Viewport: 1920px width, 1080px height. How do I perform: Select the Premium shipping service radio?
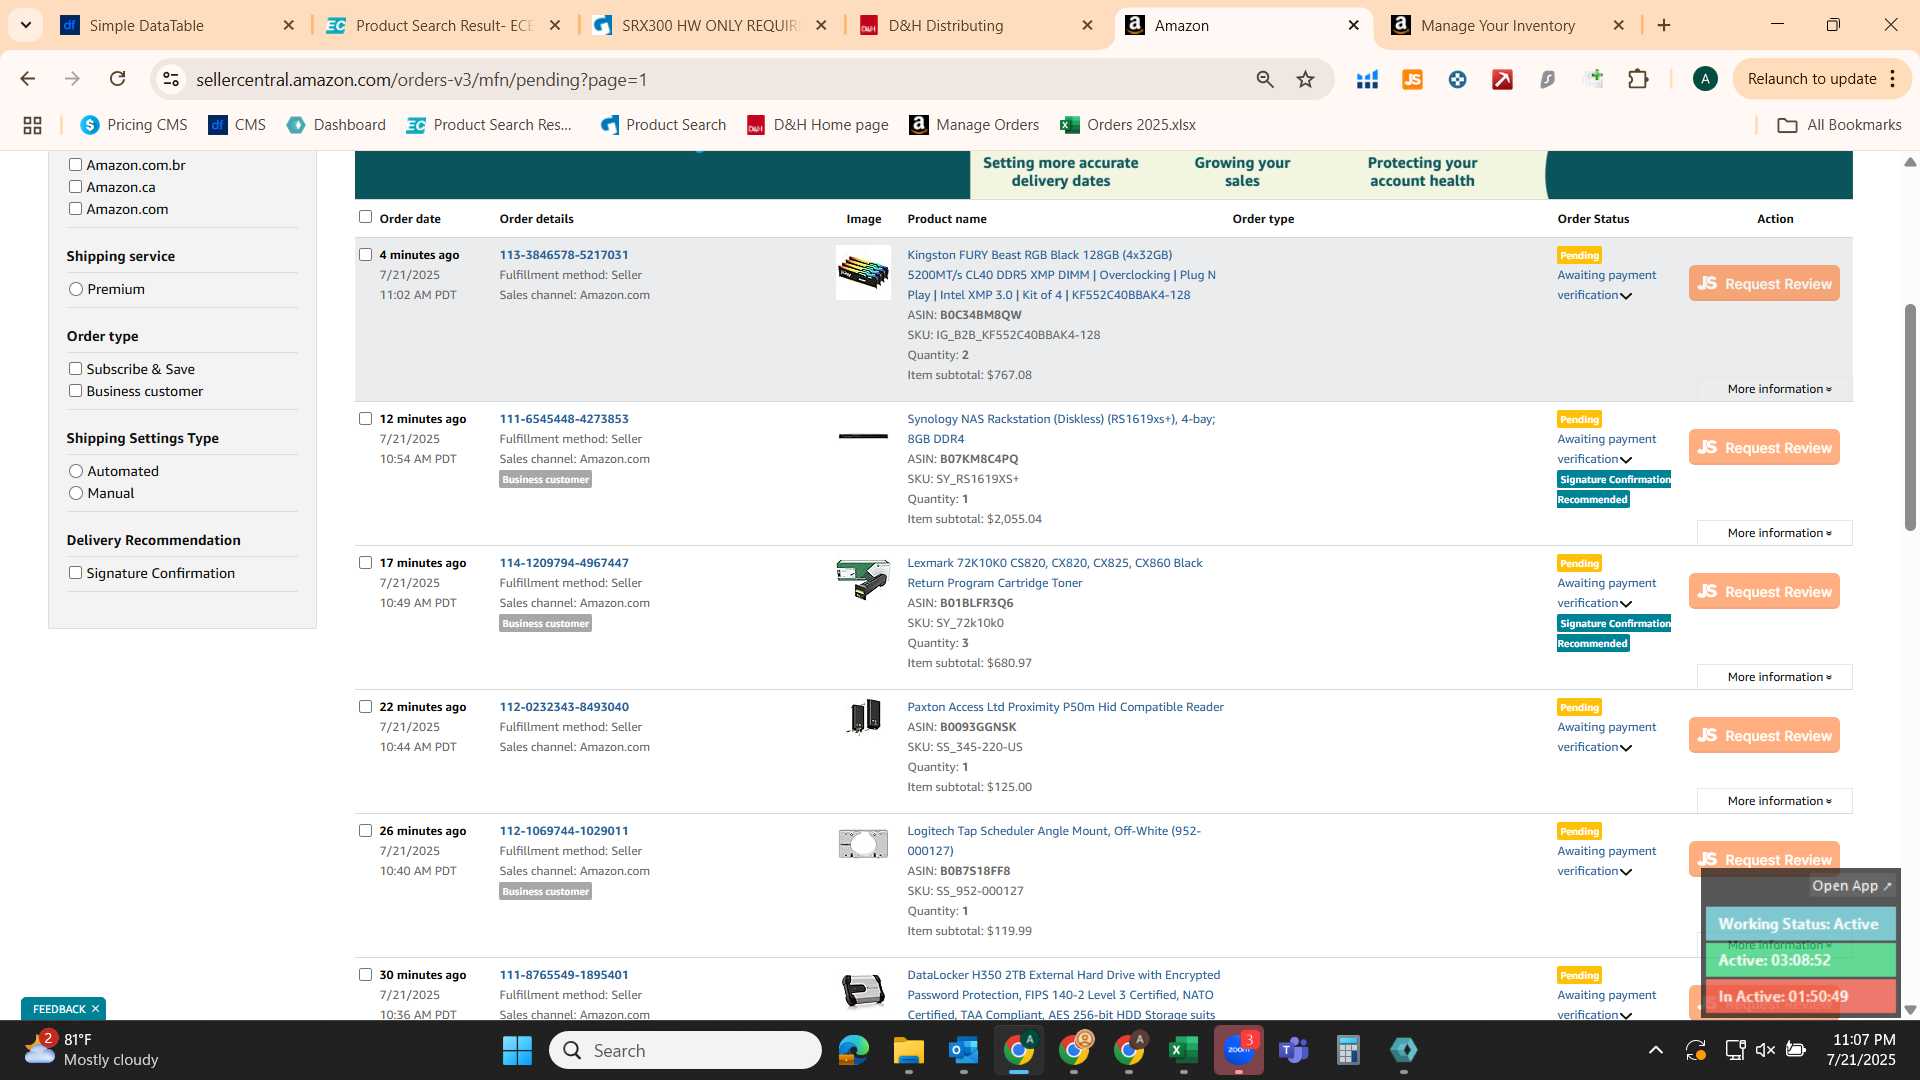click(76, 289)
